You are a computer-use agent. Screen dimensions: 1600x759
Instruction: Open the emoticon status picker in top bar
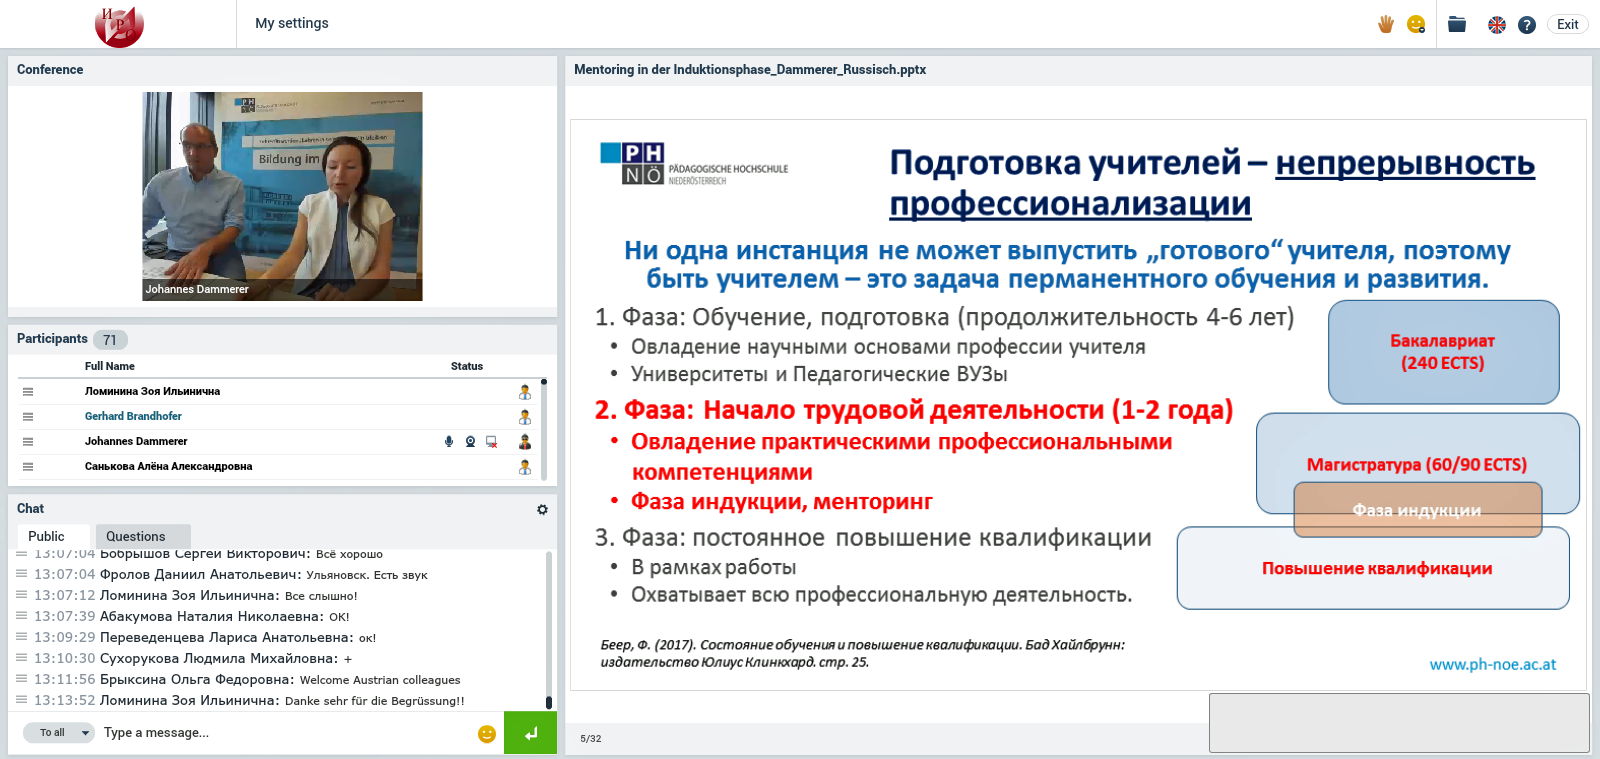tap(1416, 24)
